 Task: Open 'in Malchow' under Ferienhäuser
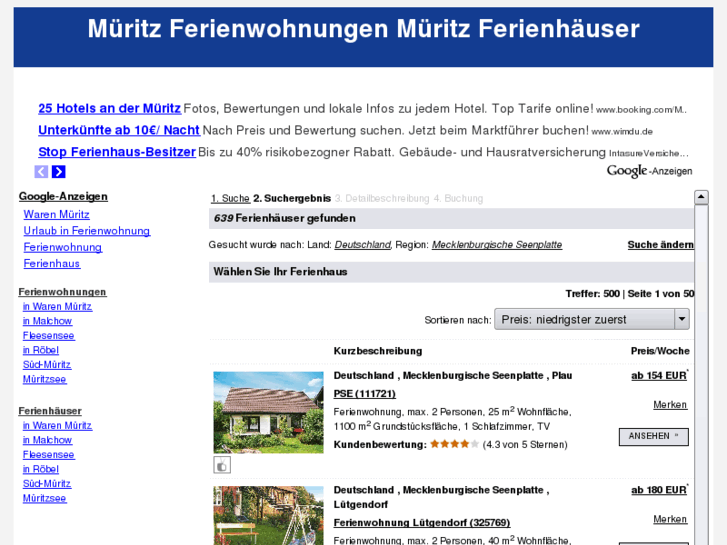(x=47, y=440)
